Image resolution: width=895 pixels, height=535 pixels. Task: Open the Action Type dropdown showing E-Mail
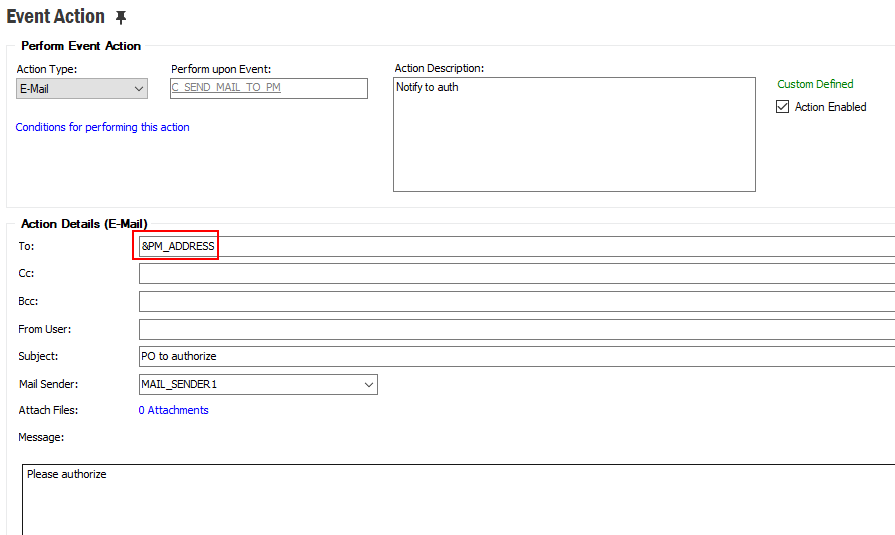tap(82, 89)
